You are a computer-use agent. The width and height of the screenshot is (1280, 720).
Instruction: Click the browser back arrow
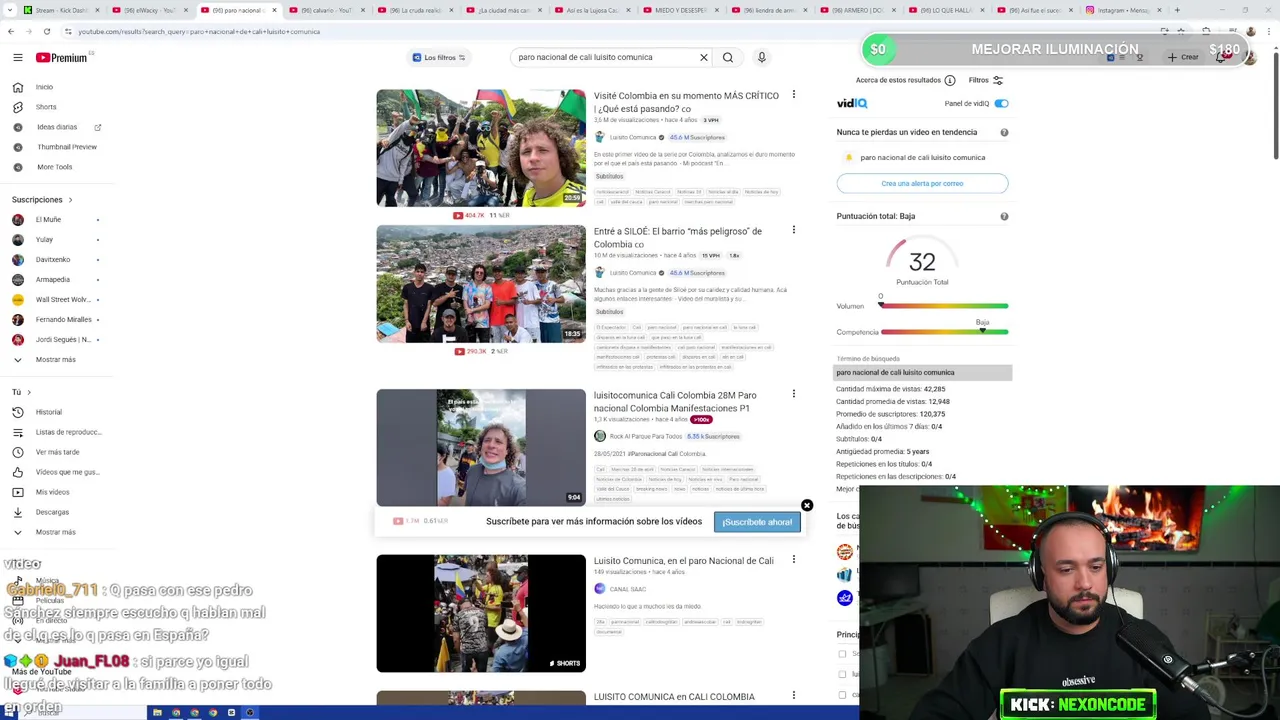[10, 31]
